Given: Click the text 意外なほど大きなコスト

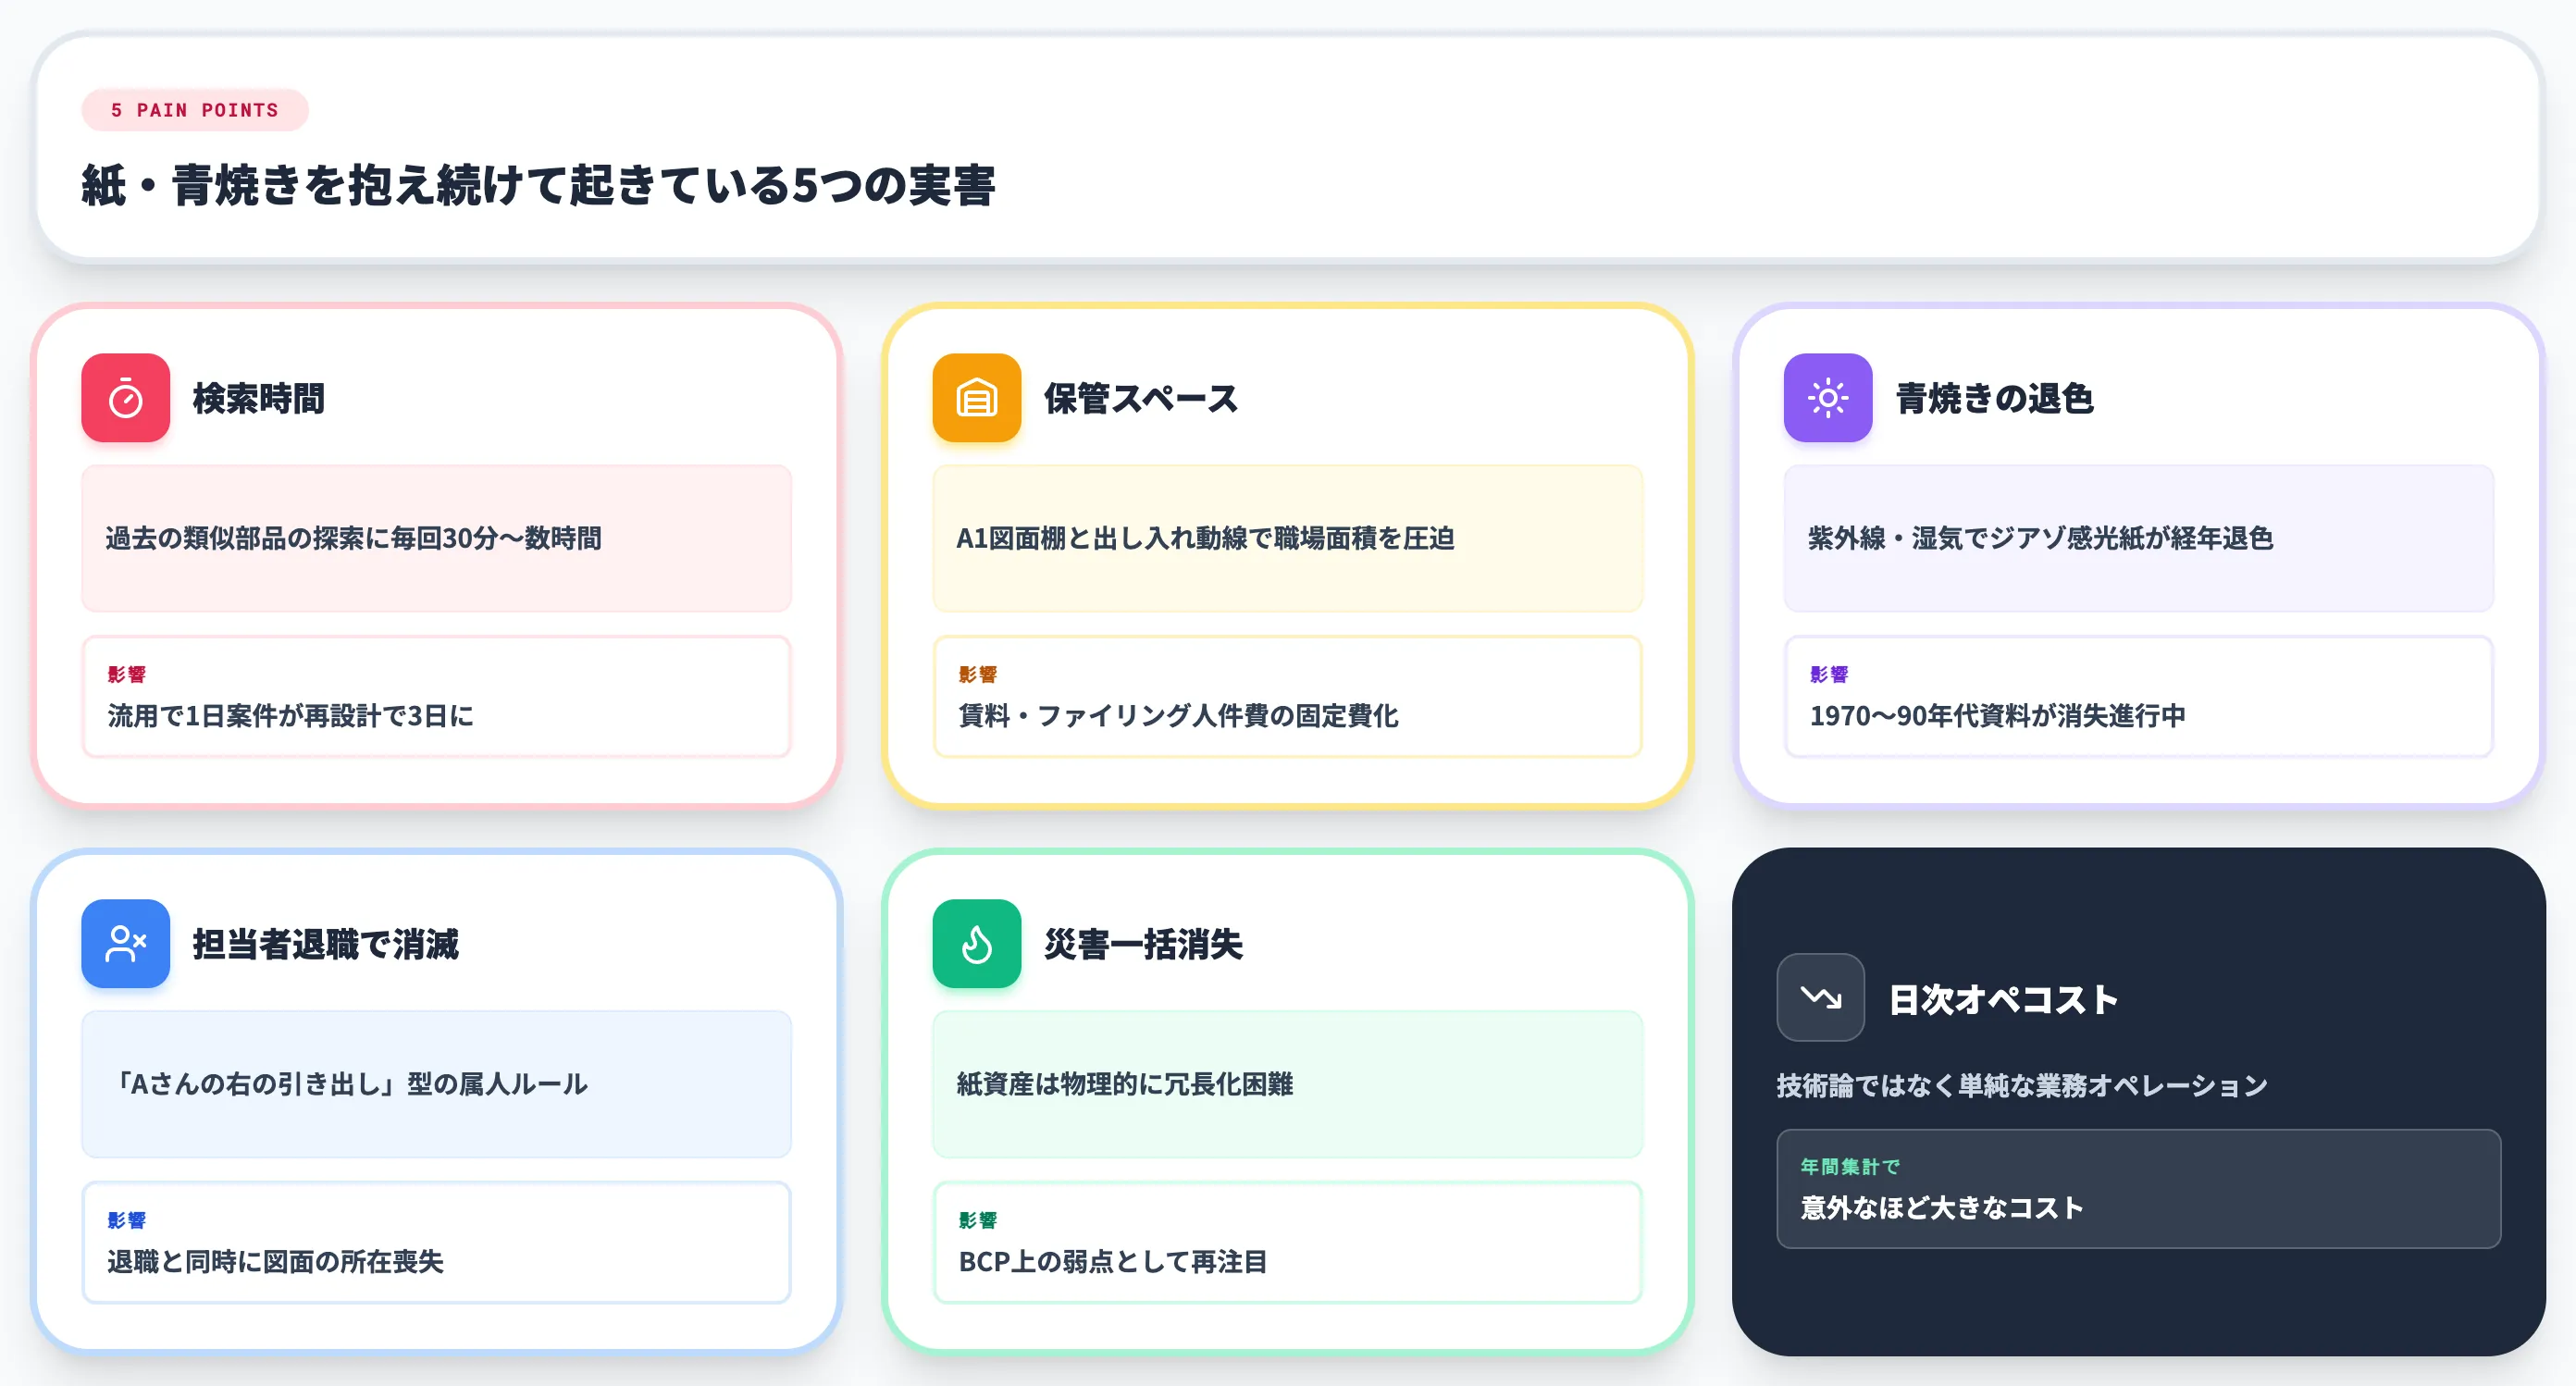Looking at the screenshot, I should [x=1942, y=1208].
